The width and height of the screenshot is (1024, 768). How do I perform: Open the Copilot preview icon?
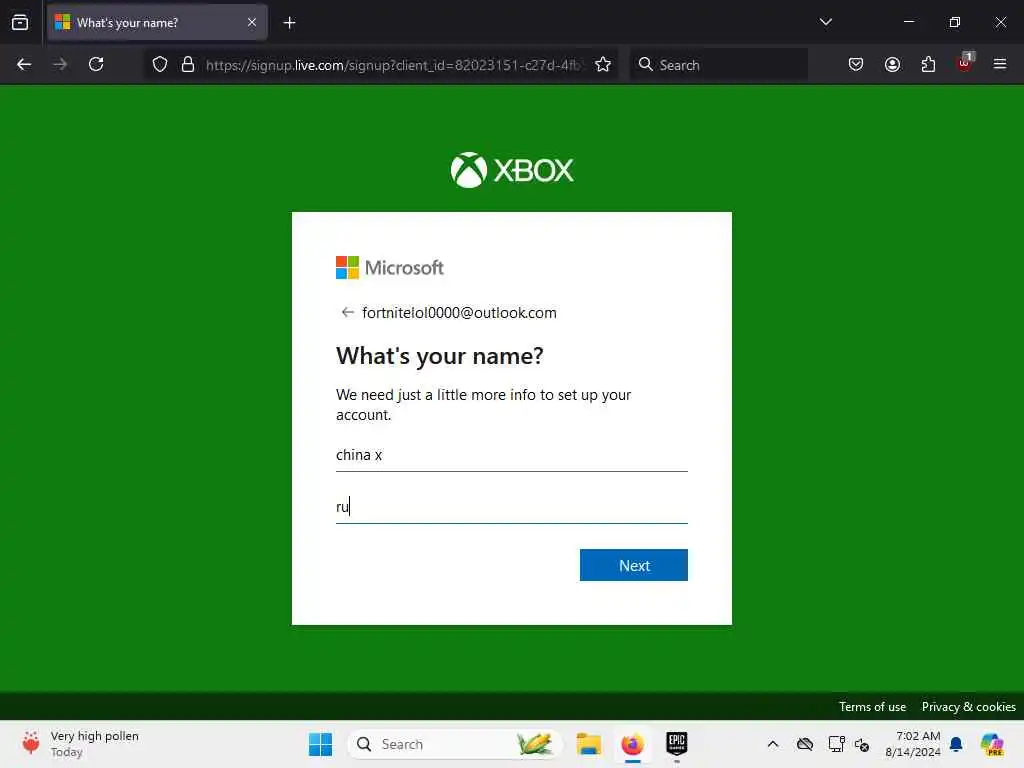pos(992,744)
